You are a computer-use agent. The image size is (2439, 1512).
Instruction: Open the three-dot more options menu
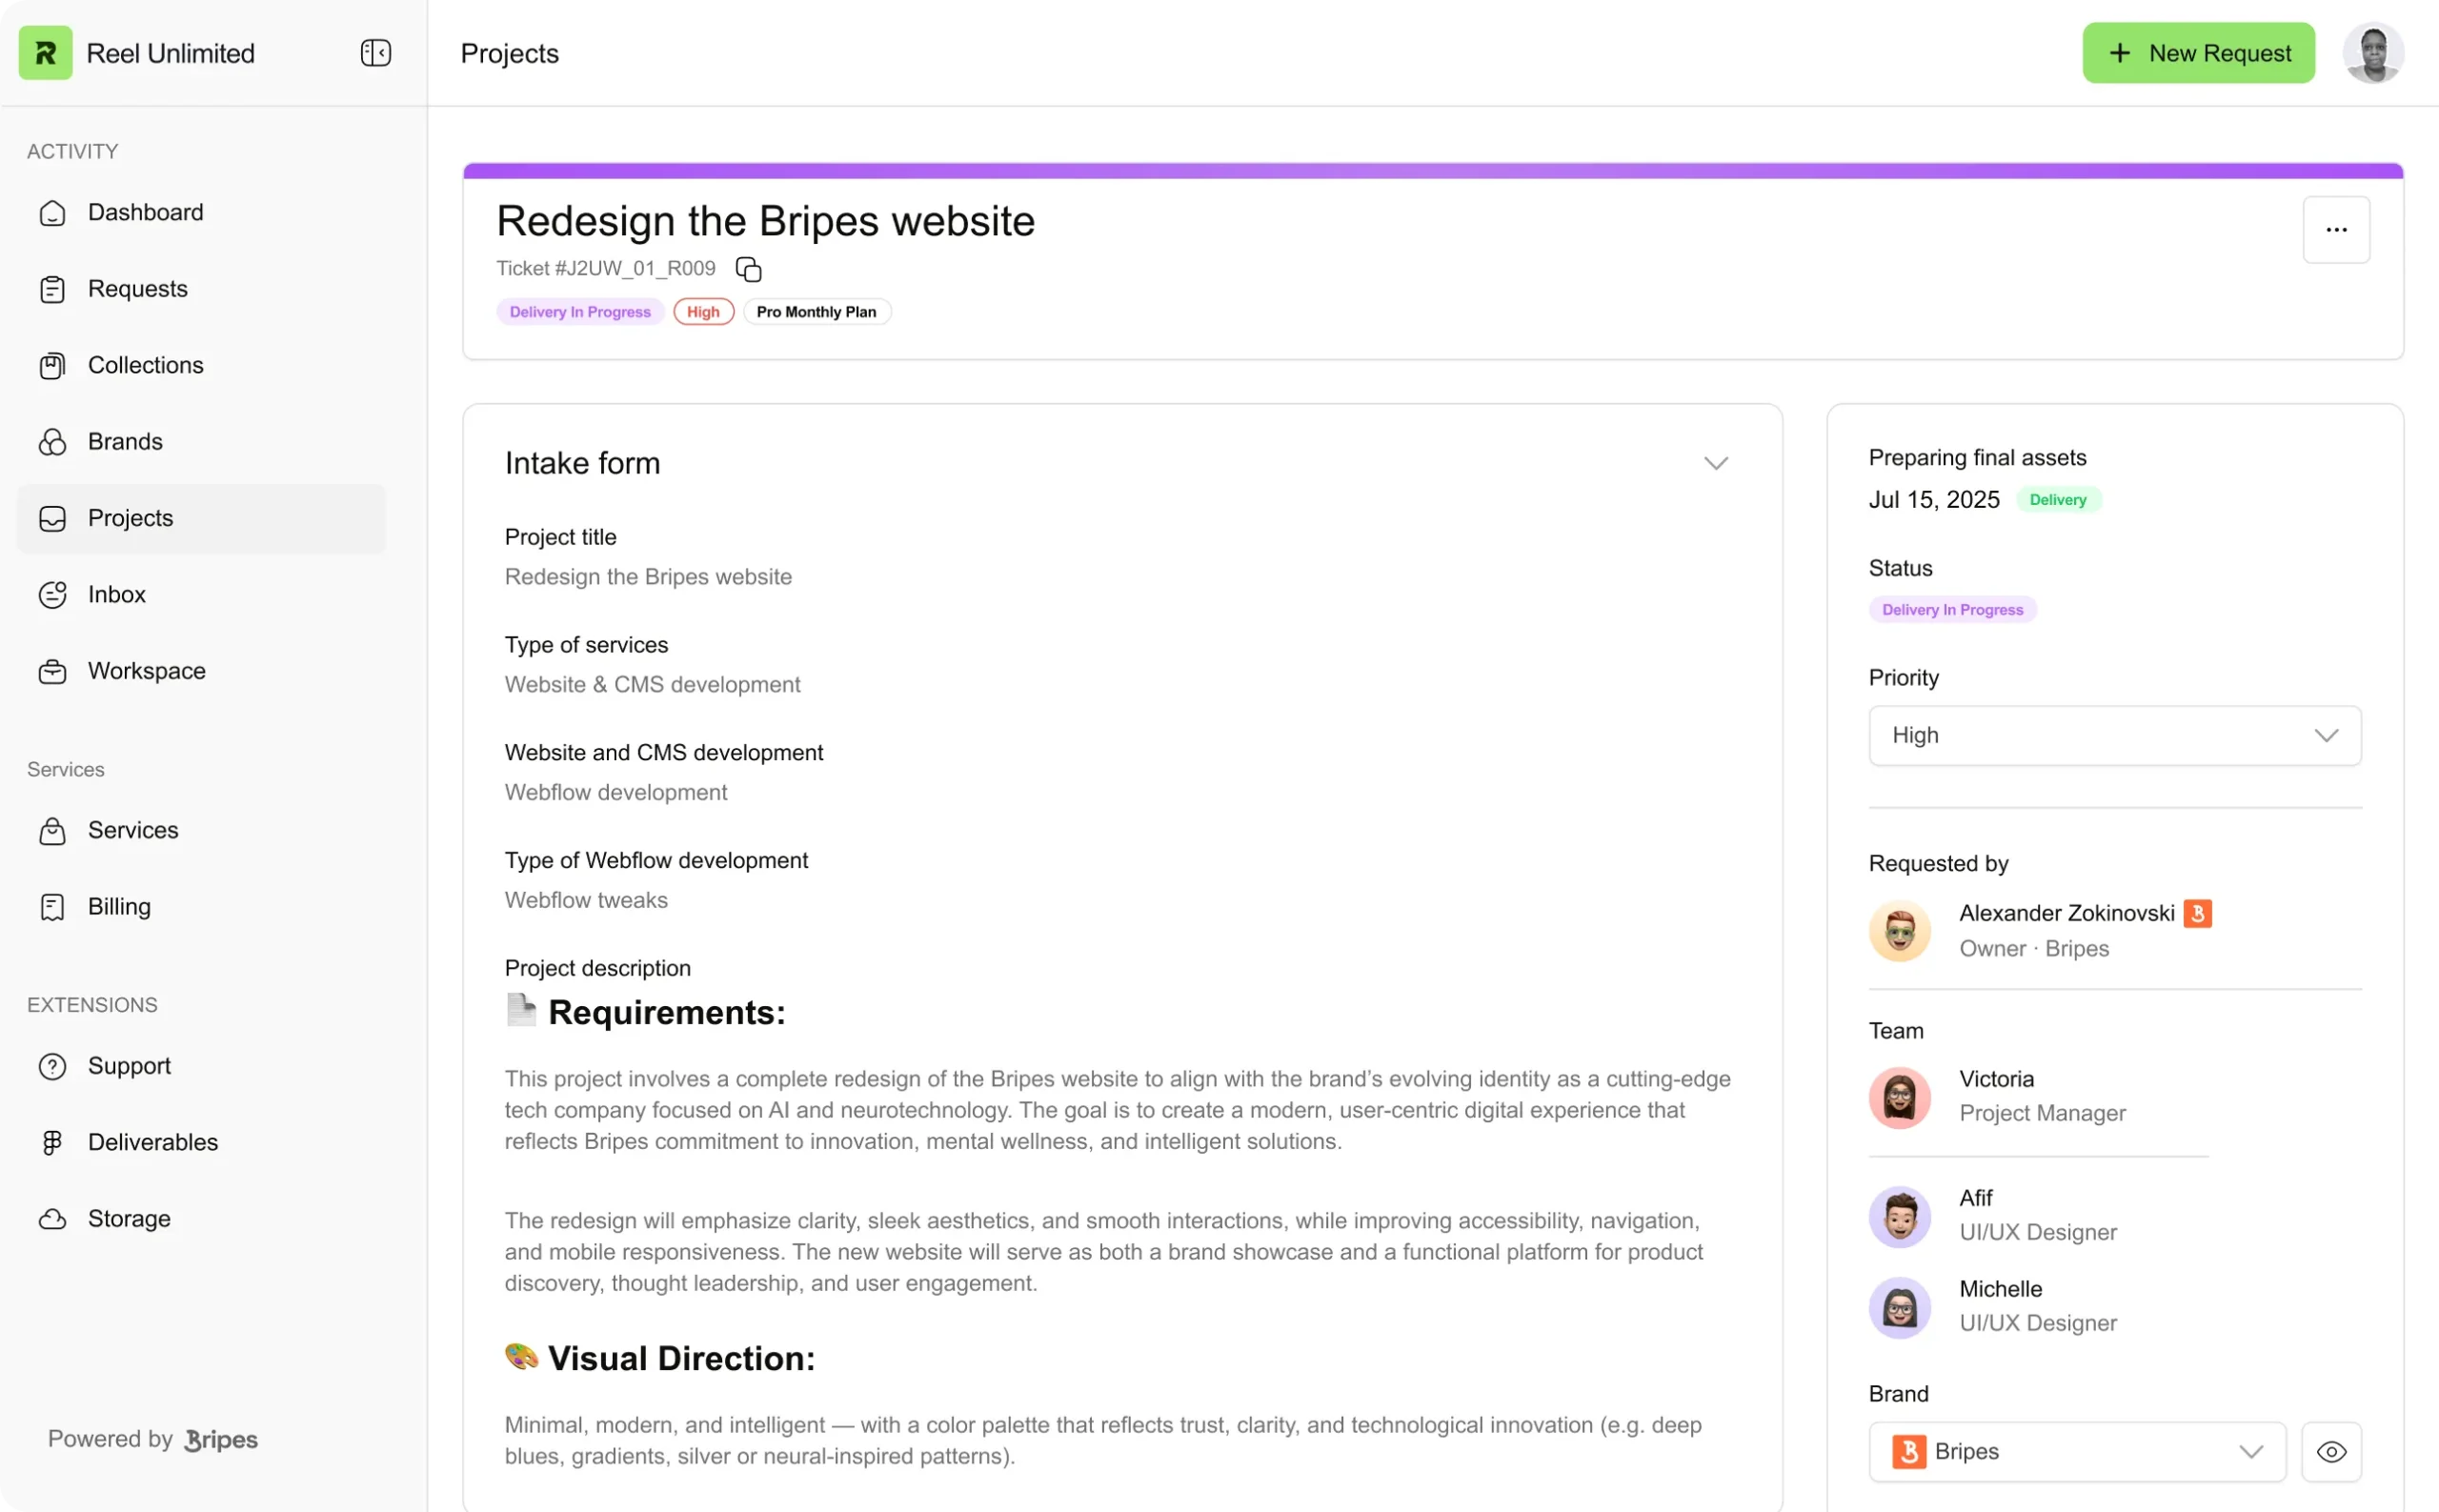pyautogui.click(x=2335, y=230)
